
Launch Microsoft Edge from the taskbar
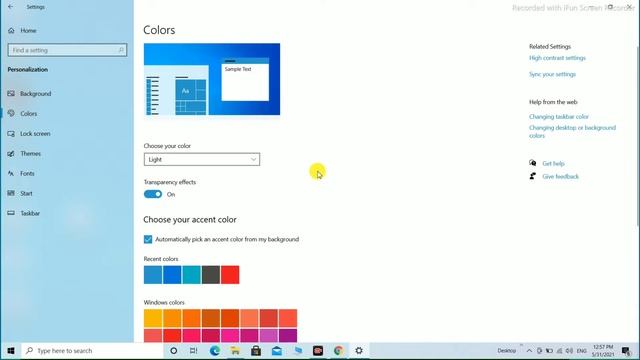[215, 351]
